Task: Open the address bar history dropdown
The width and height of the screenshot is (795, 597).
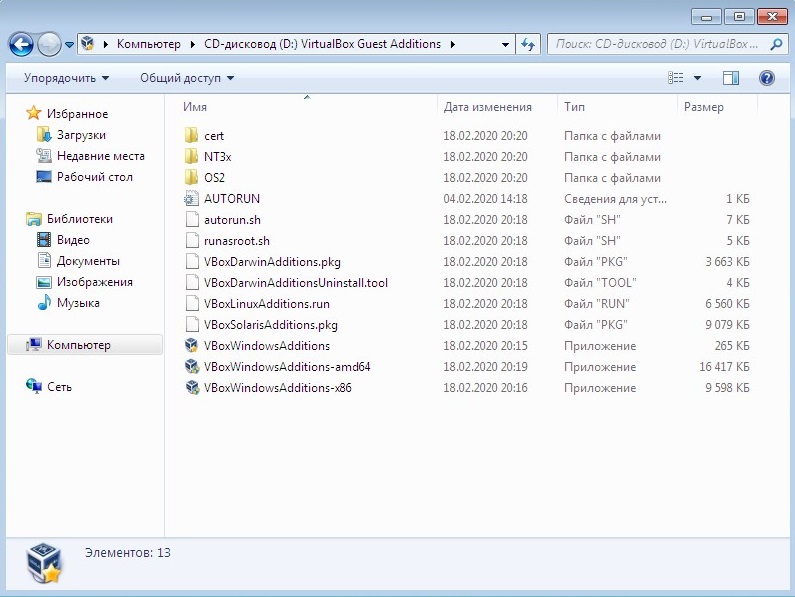Action: (505, 44)
